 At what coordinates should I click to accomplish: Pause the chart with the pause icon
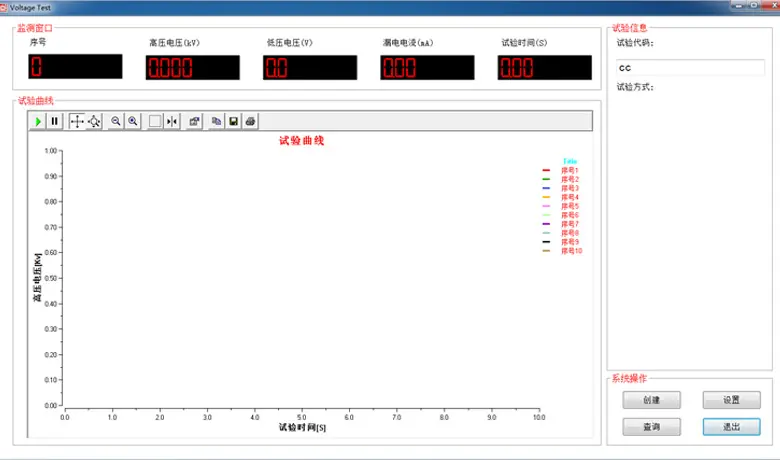point(54,121)
